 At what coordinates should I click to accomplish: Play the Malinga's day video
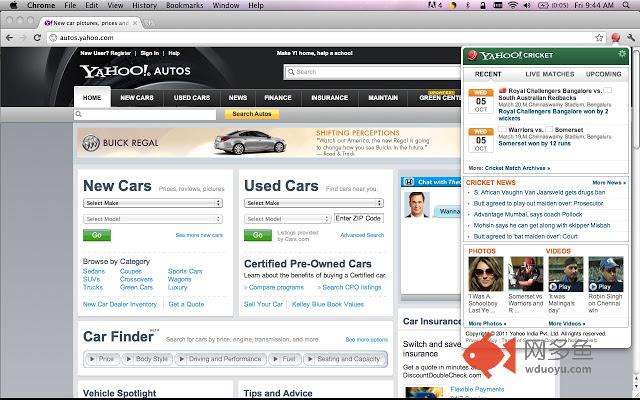point(565,274)
